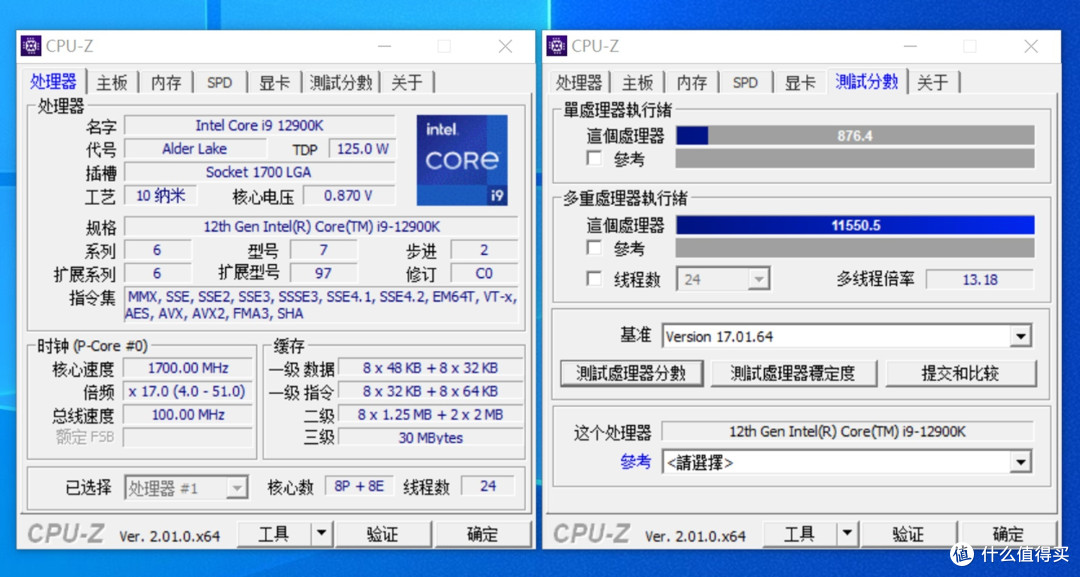
Task: Click the 測試處理器分數 button
Action: tap(631, 373)
